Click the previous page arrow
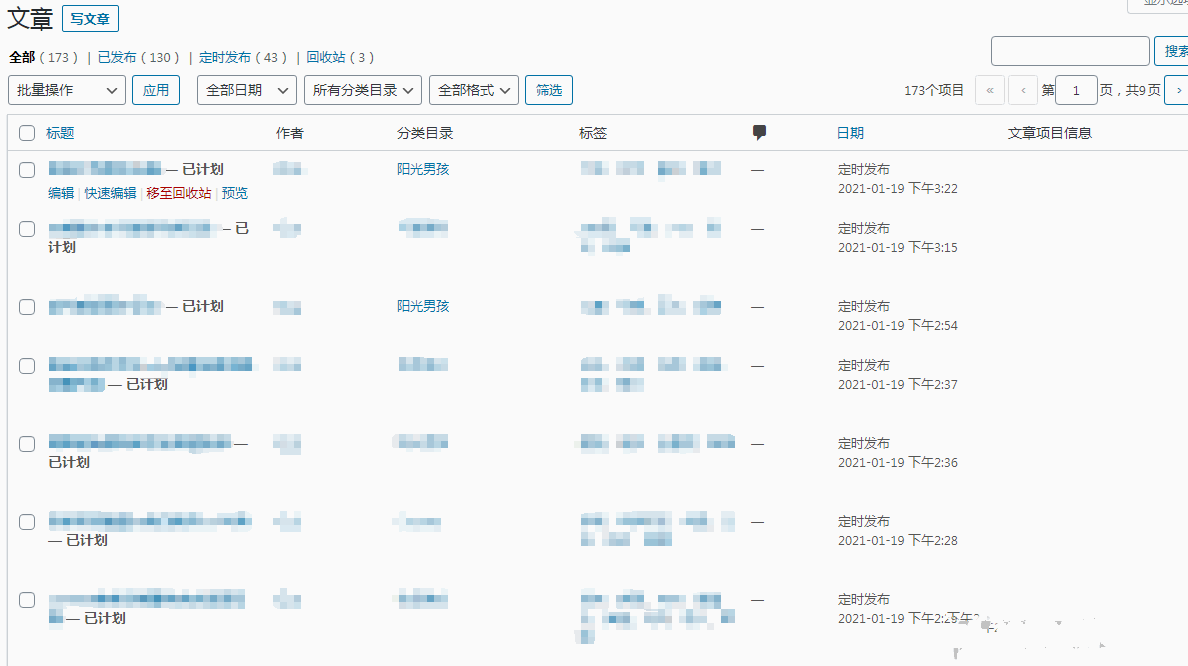This screenshot has width=1188, height=666. [x=1023, y=91]
